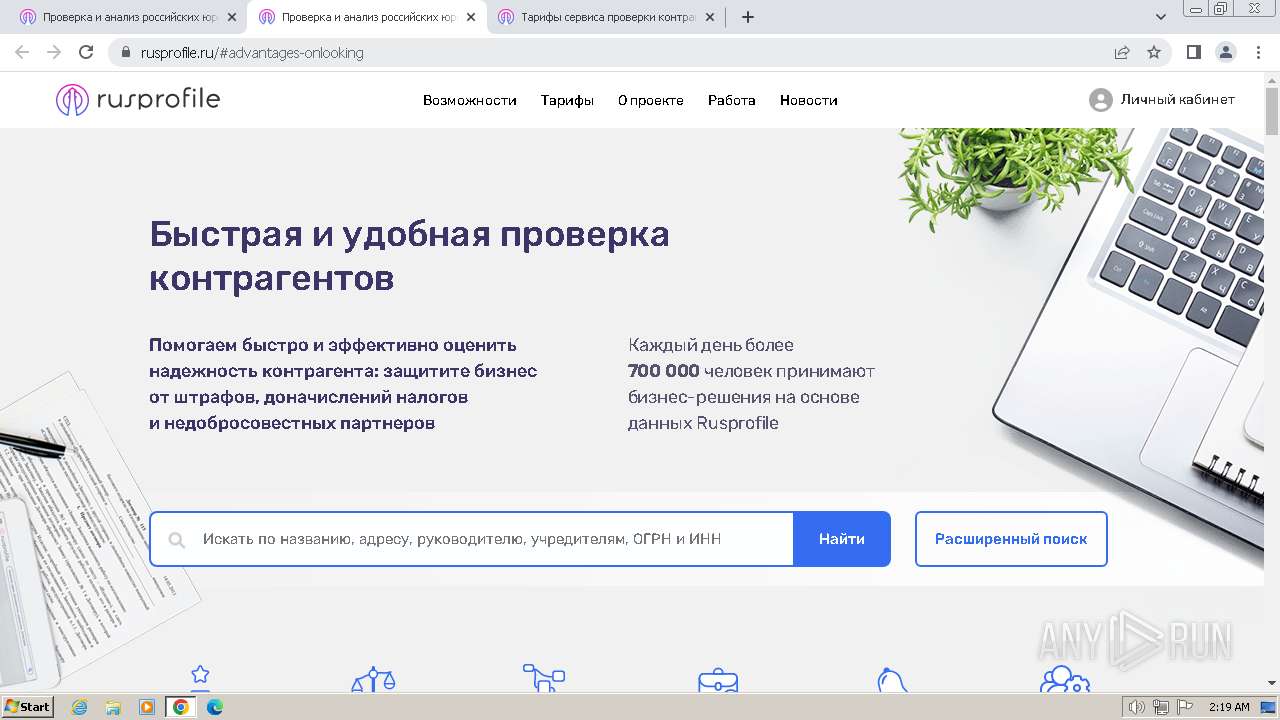Click the people with gear feature icon
This screenshot has width=1280, height=720.
pyautogui.click(x=1064, y=679)
